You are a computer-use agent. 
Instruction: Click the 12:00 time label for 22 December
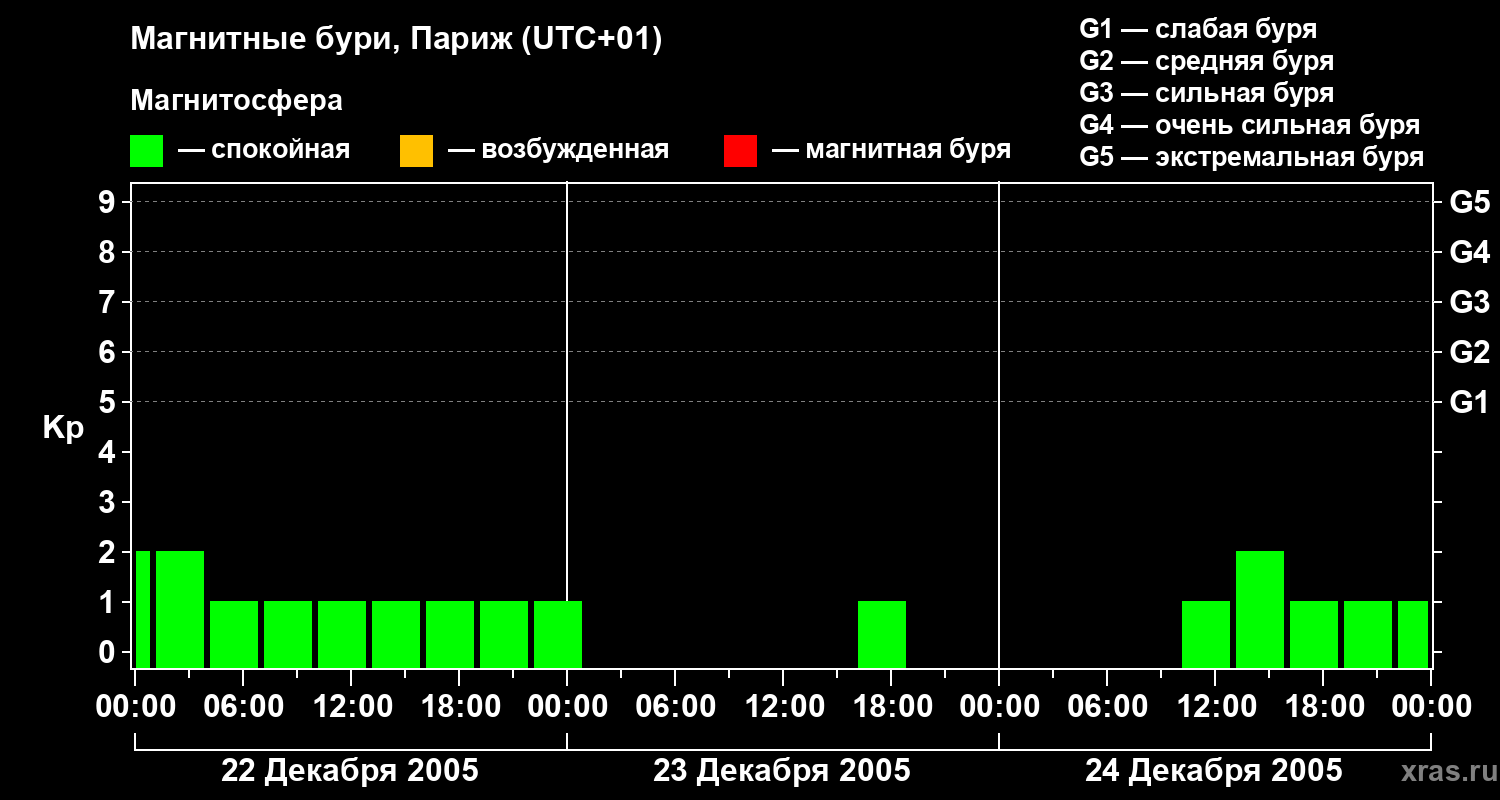[x=351, y=706]
